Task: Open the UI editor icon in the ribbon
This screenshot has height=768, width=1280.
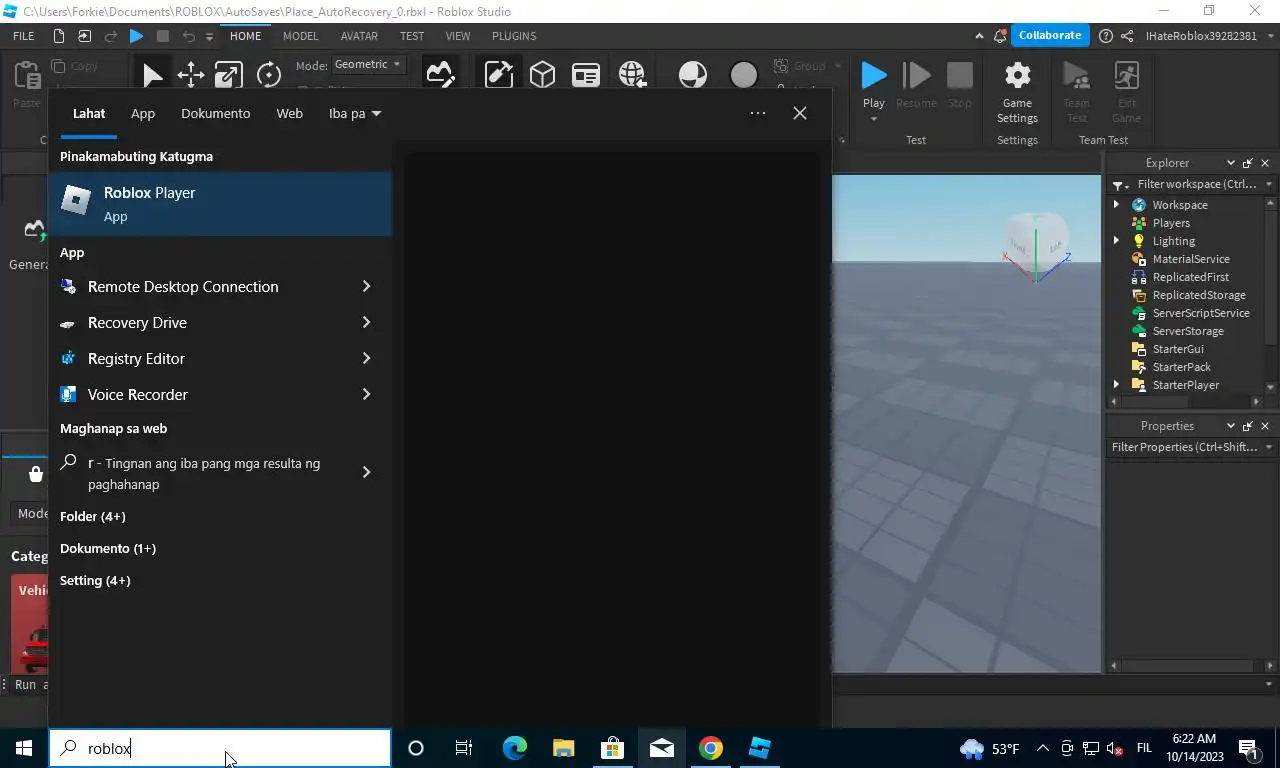Action: click(x=586, y=75)
